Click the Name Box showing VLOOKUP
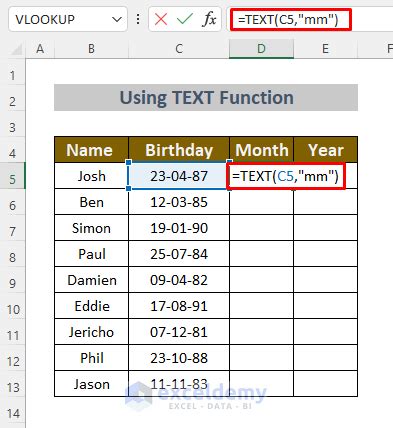This screenshot has height=428, width=393. tap(68, 19)
